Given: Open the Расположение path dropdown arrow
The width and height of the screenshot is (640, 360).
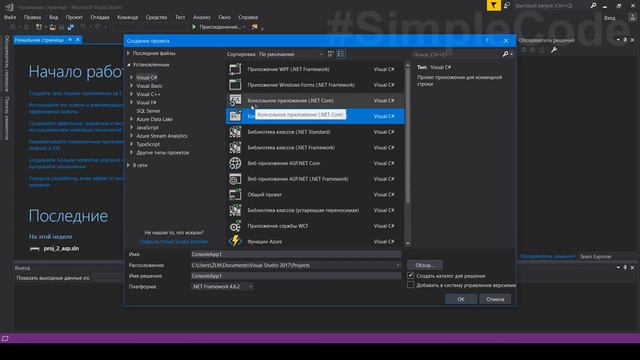Looking at the screenshot, I should (x=398, y=265).
